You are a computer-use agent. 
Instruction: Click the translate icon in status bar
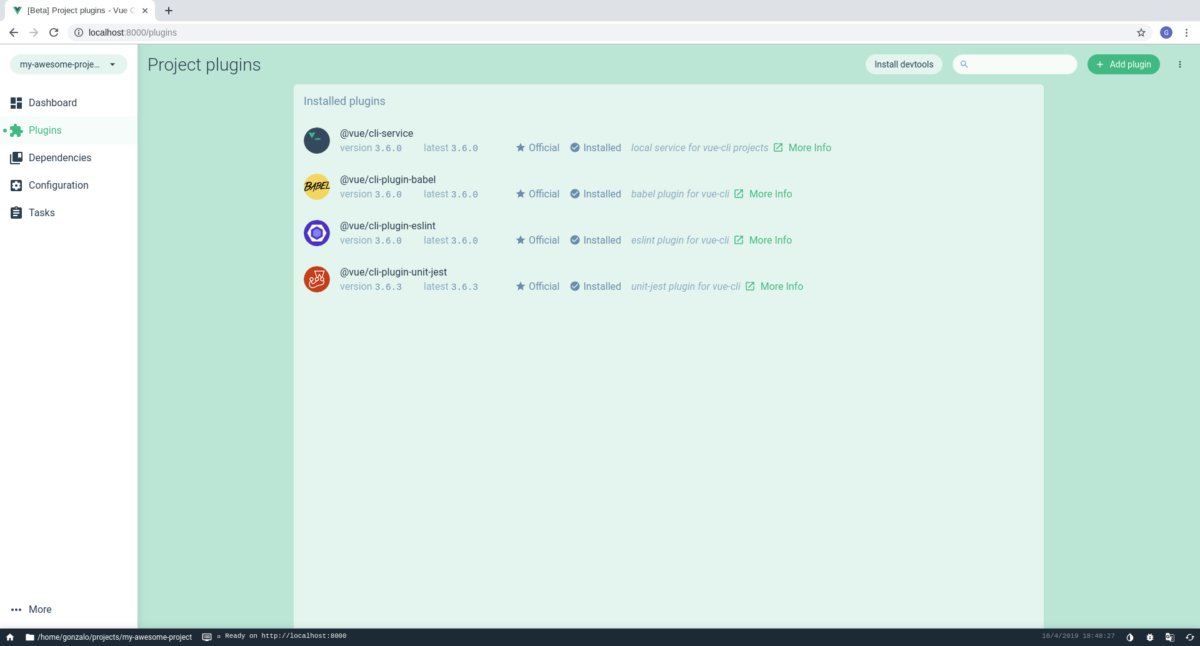tap(1169, 637)
